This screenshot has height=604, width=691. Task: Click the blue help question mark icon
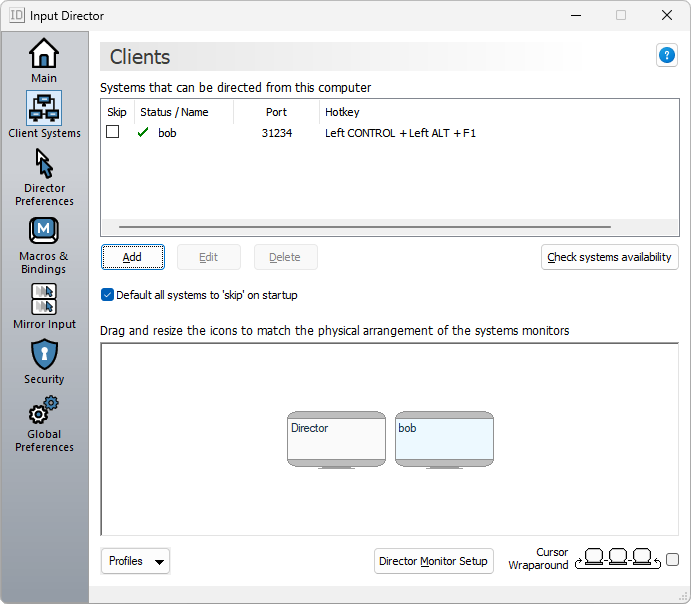pos(666,56)
